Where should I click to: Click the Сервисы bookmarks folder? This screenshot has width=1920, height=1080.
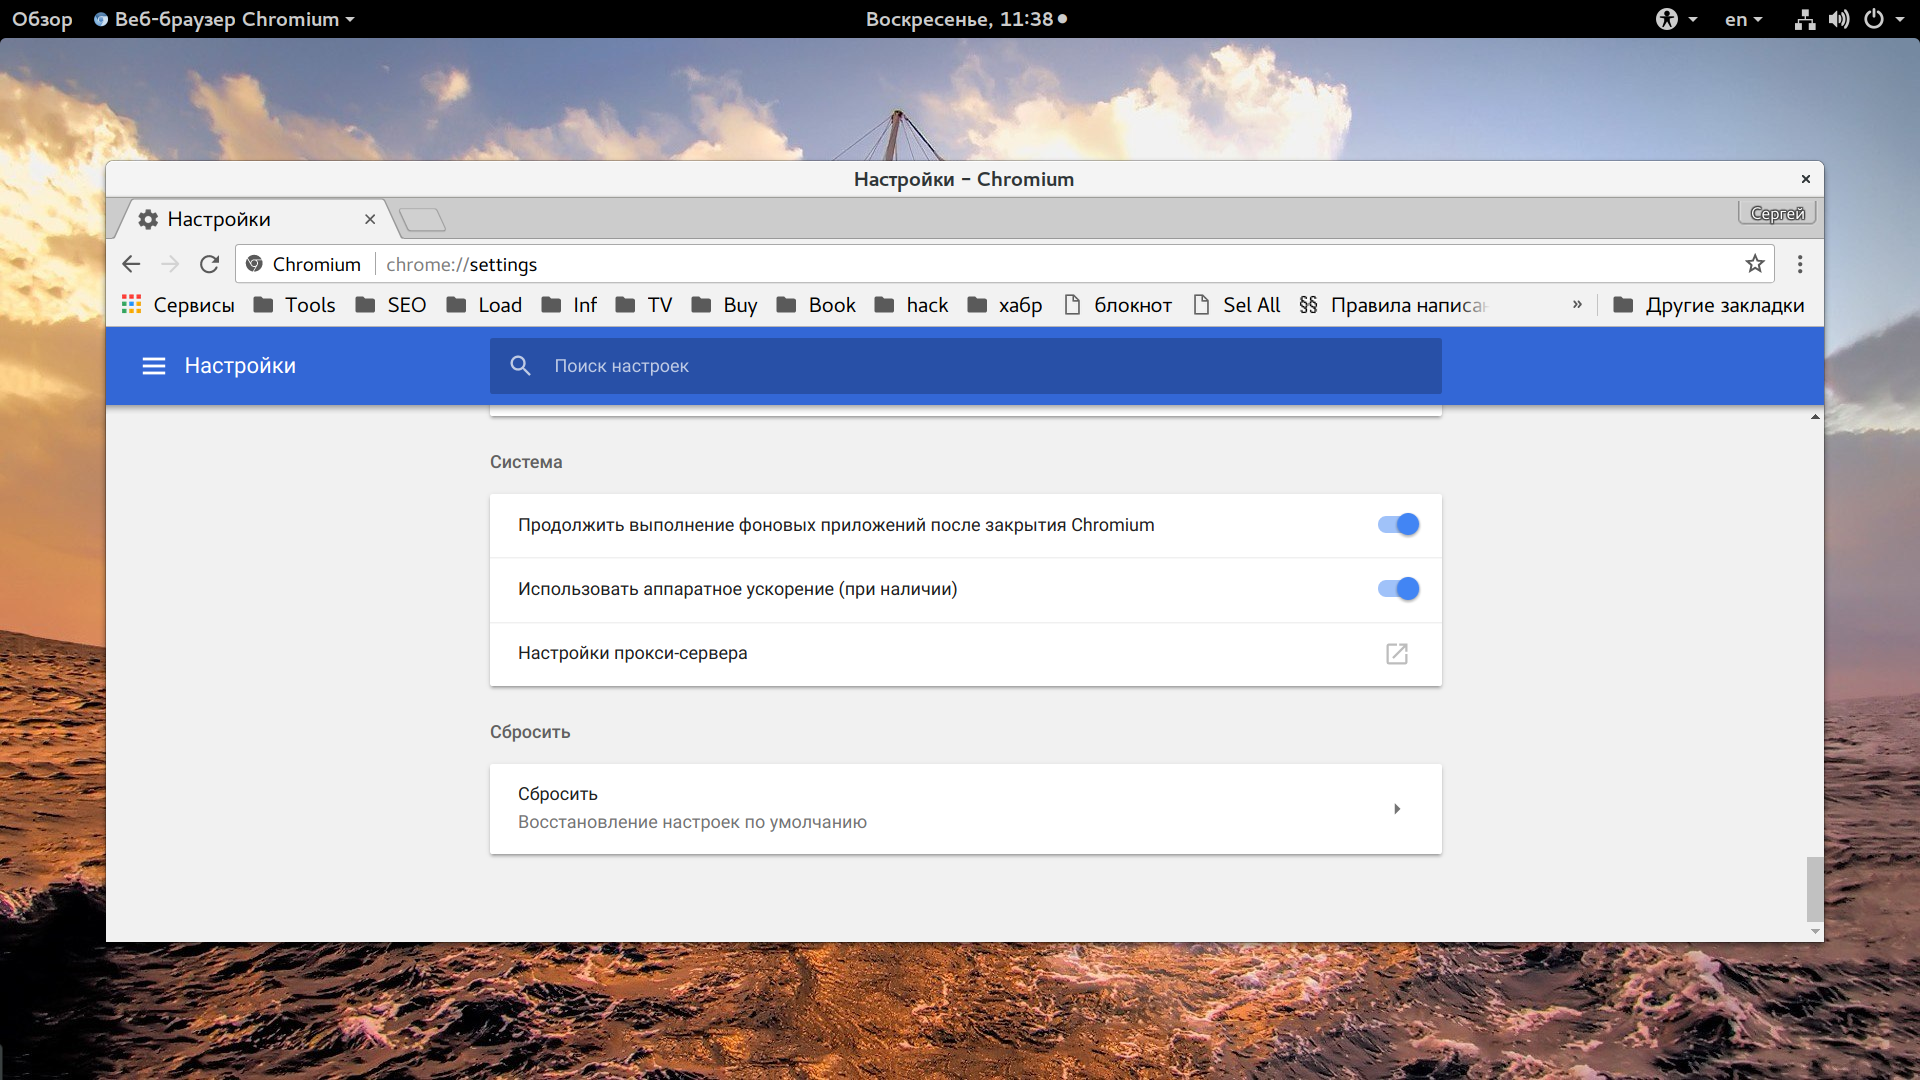pyautogui.click(x=191, y=305)
